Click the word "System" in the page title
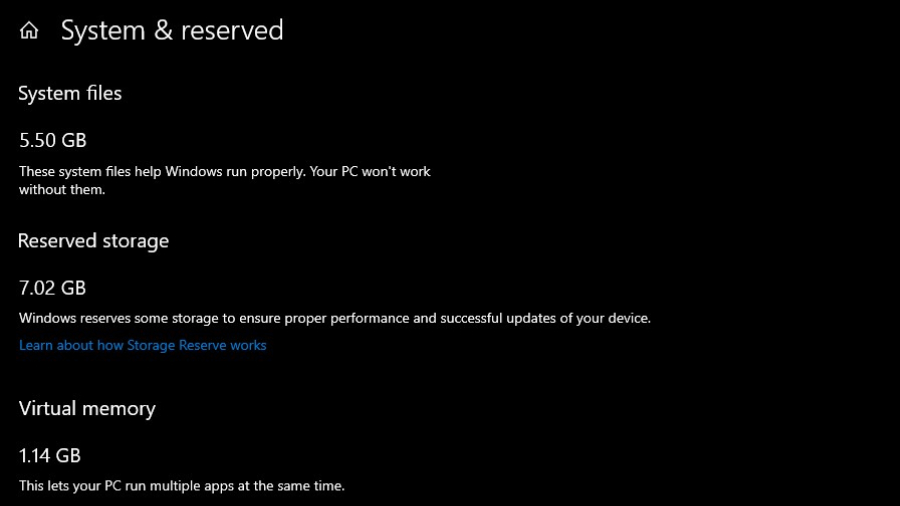 tap(103, 31)
